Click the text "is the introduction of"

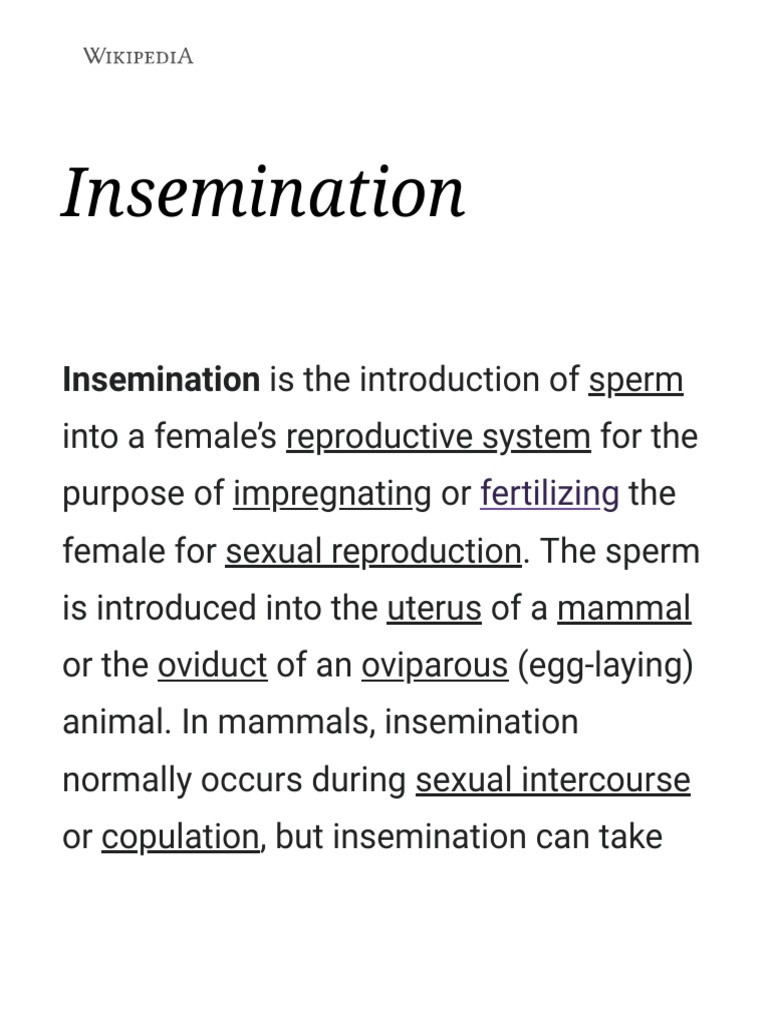pyautogui.click(x=424, y=380)
